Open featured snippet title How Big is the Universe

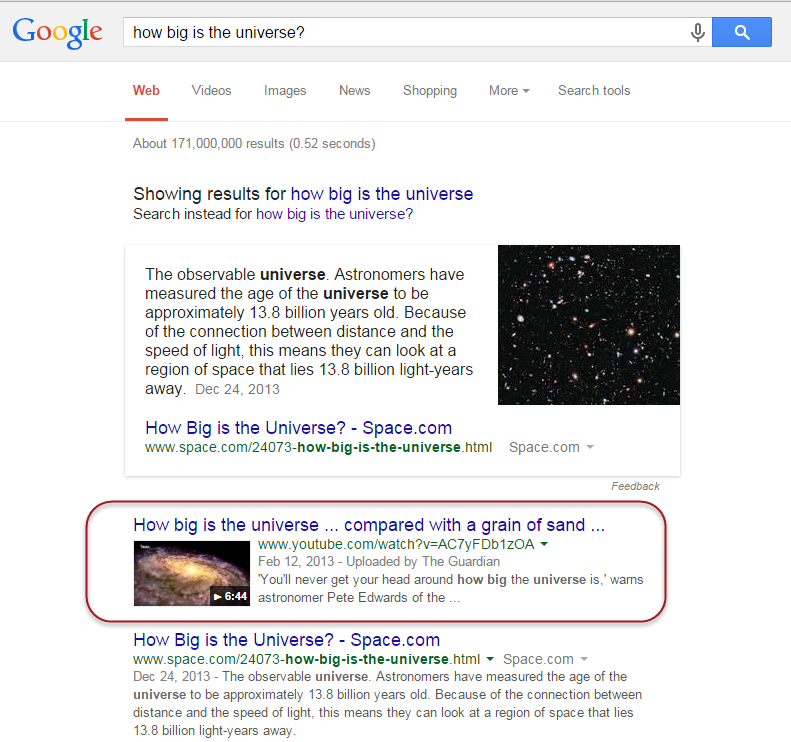[x=299, y=428]
